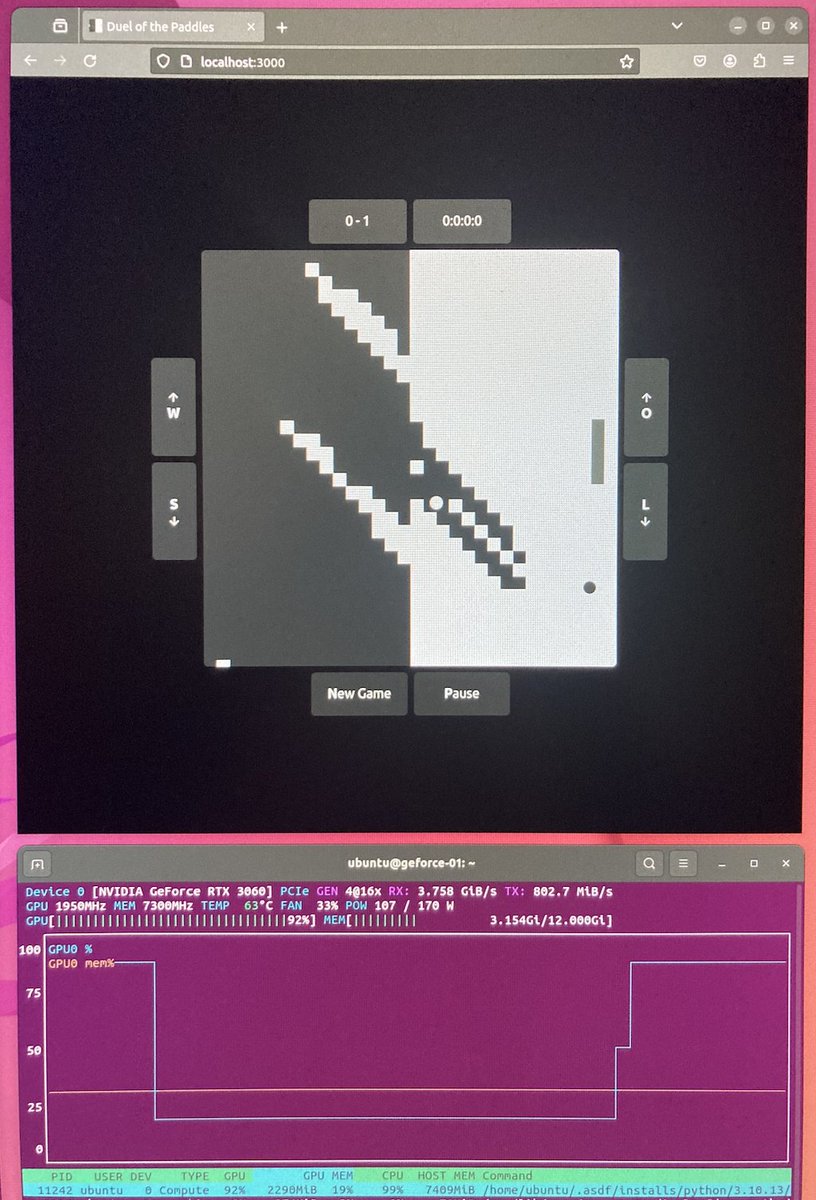This screenshot has width=816, height=1200.
Task: Start a New Game
Action: click(x=359, y=693)
